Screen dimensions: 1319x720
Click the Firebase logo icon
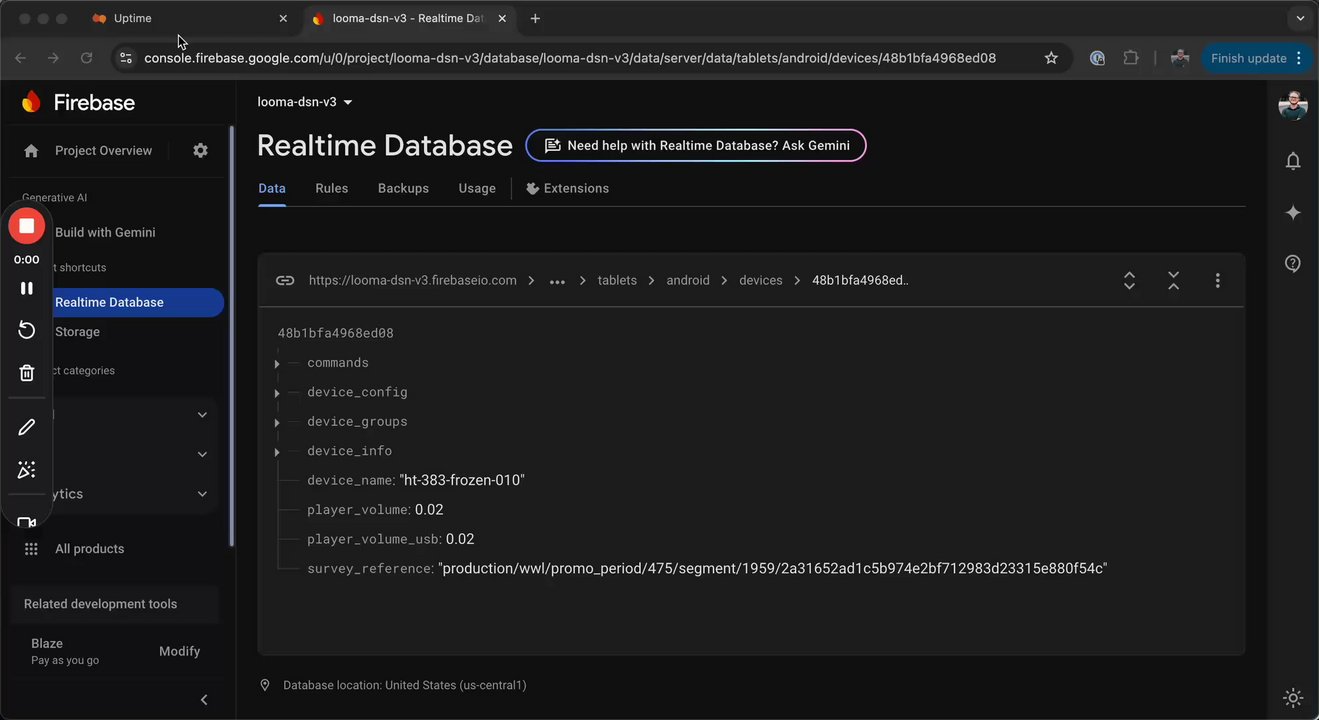pos(32,102)
